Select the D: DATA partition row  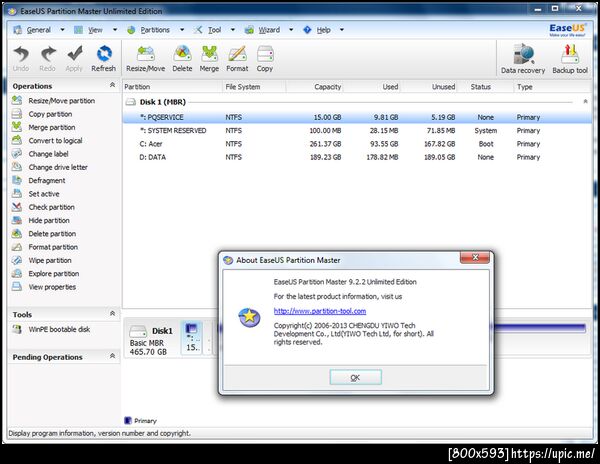point(357,157)
